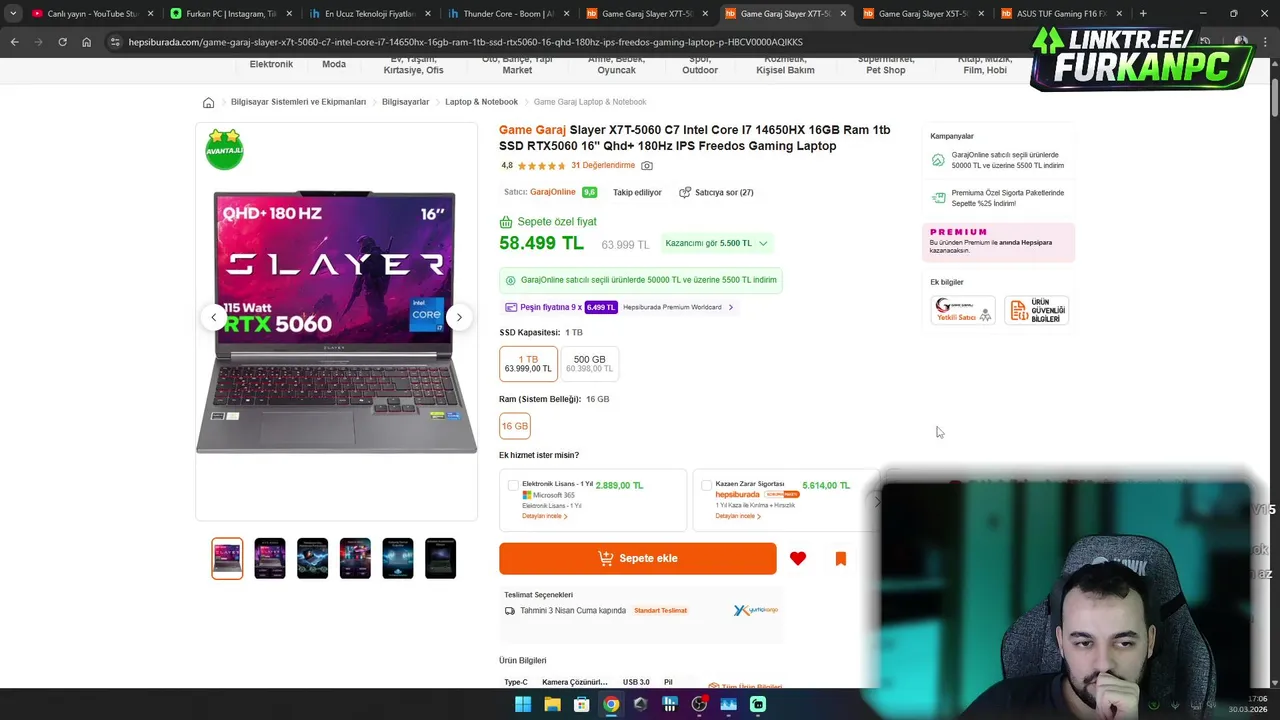Open Laptop & Notebook breadcrumb

481,102
